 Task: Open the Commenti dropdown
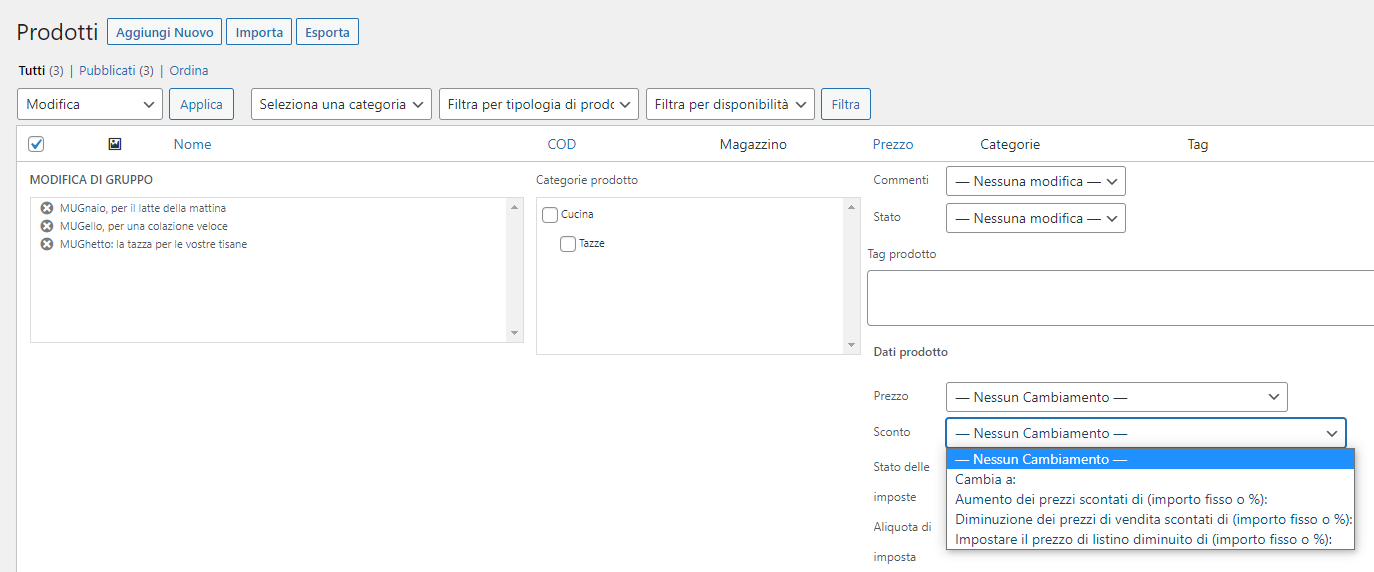pos(1035,181)
